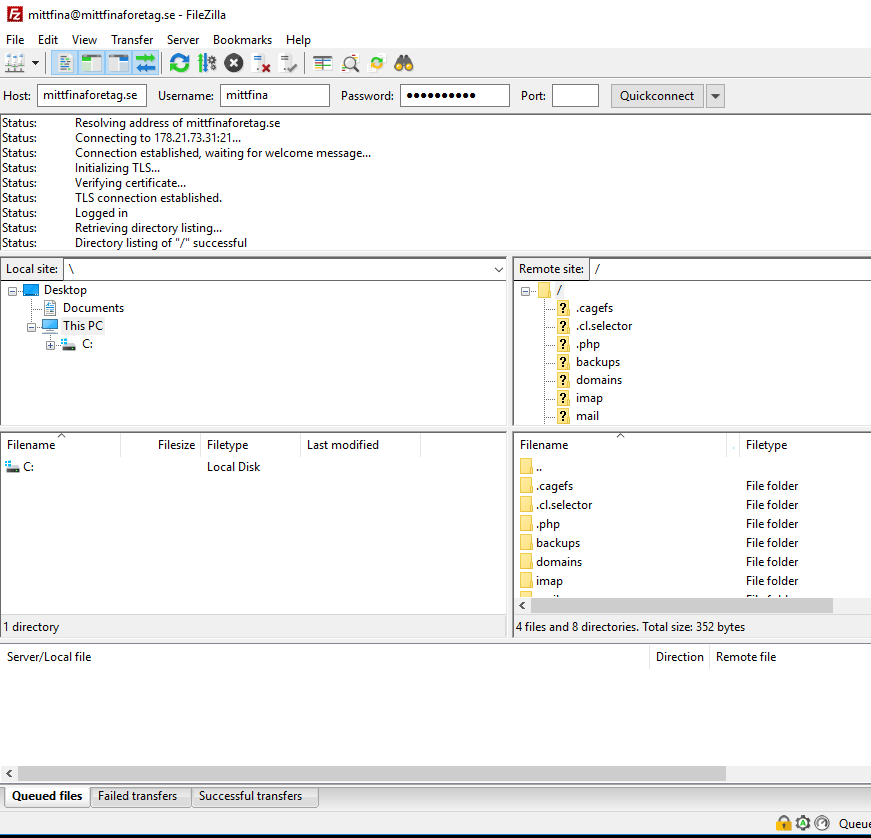
Task: Open the Local site path dropdown
Action: pyautogui.click(x=498, y=269)
